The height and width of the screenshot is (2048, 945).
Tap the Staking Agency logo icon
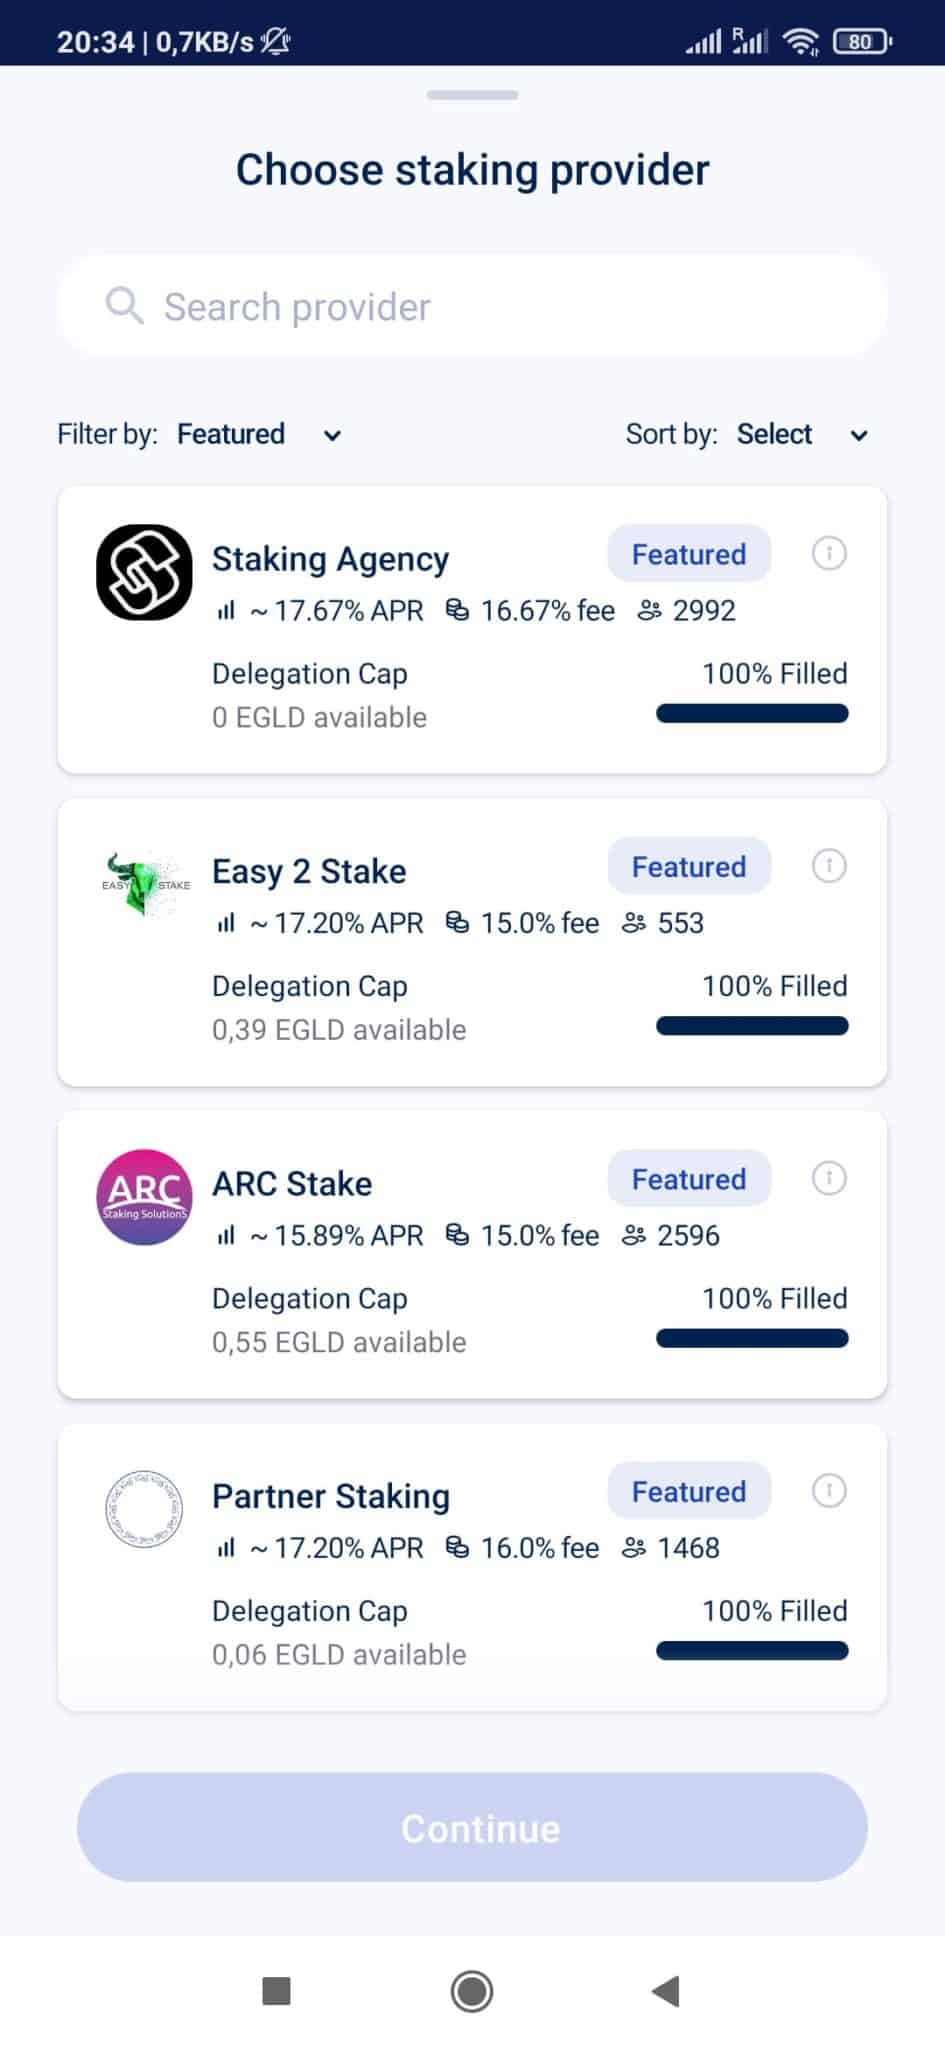point(144,572)
